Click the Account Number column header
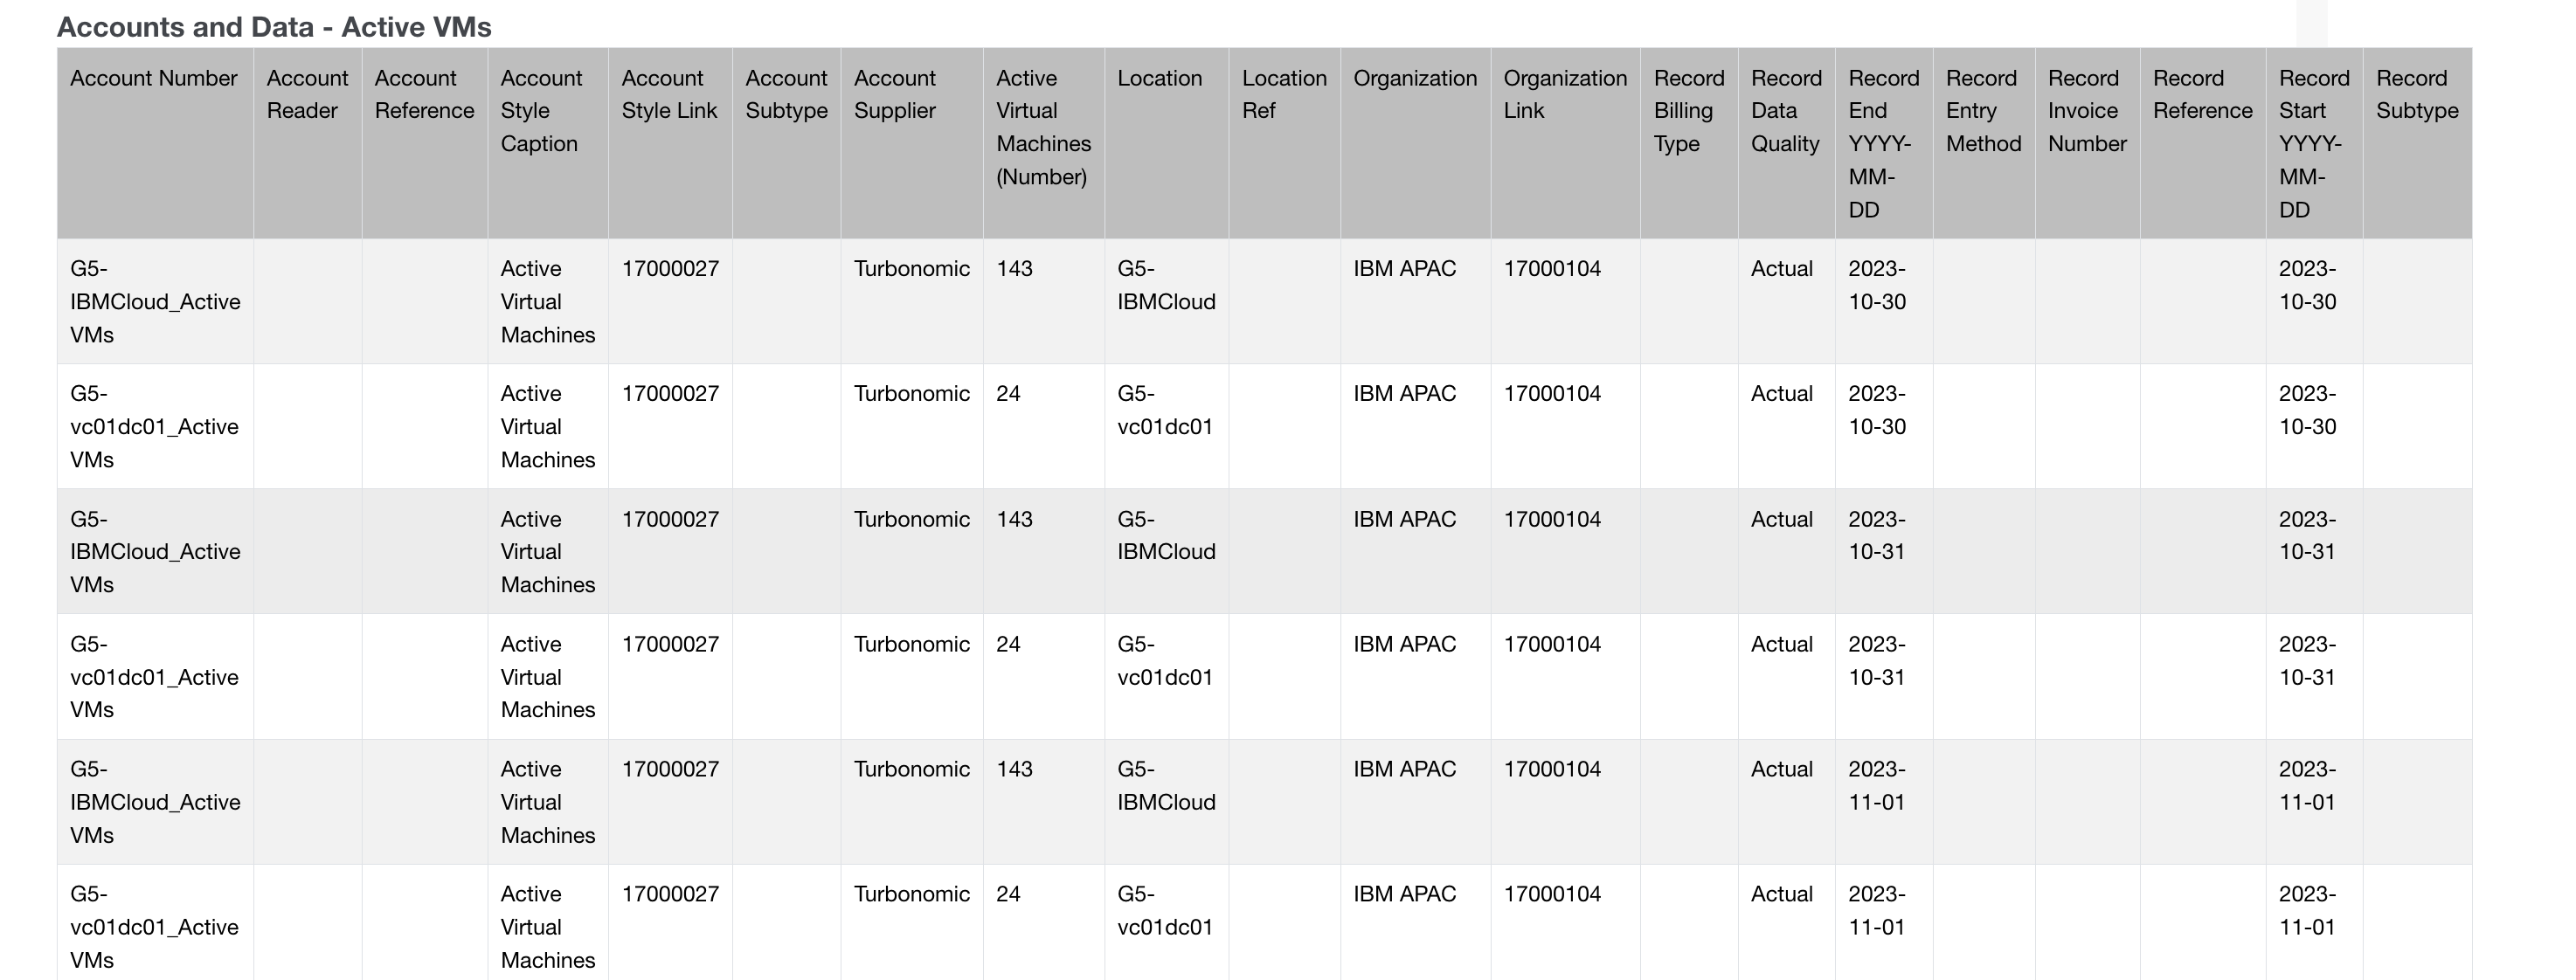2576x980 pixels. (153, 79)
